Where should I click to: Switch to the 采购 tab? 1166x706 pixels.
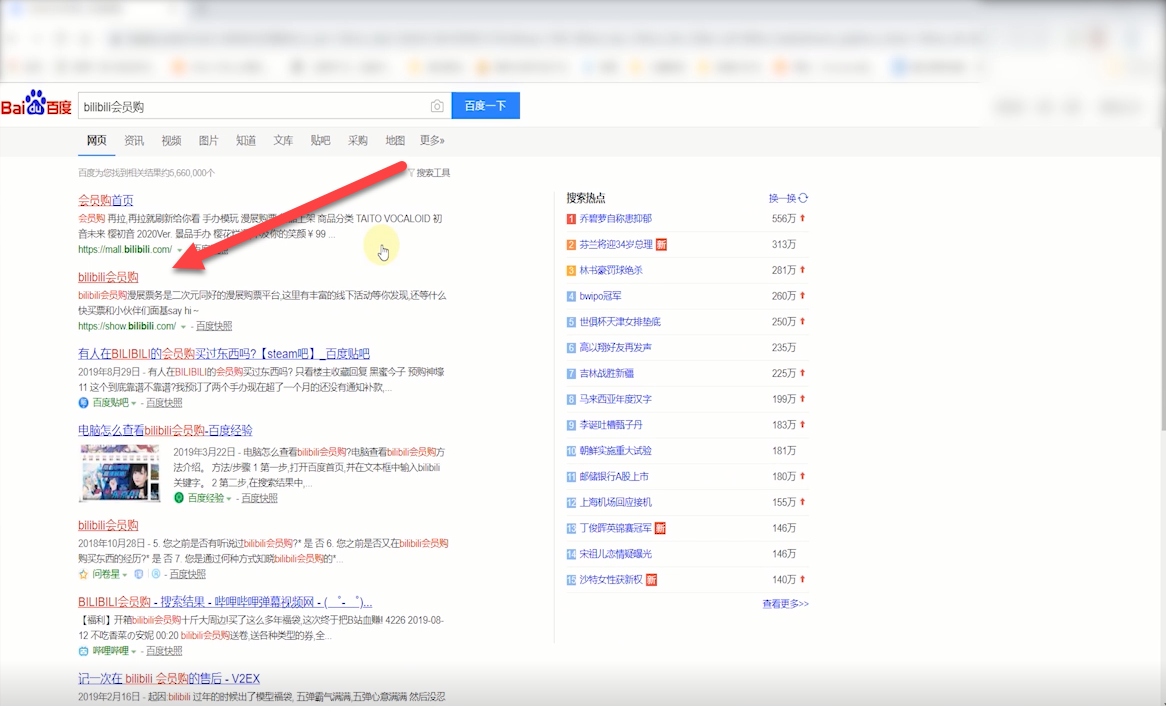click(x=357, y=140)
